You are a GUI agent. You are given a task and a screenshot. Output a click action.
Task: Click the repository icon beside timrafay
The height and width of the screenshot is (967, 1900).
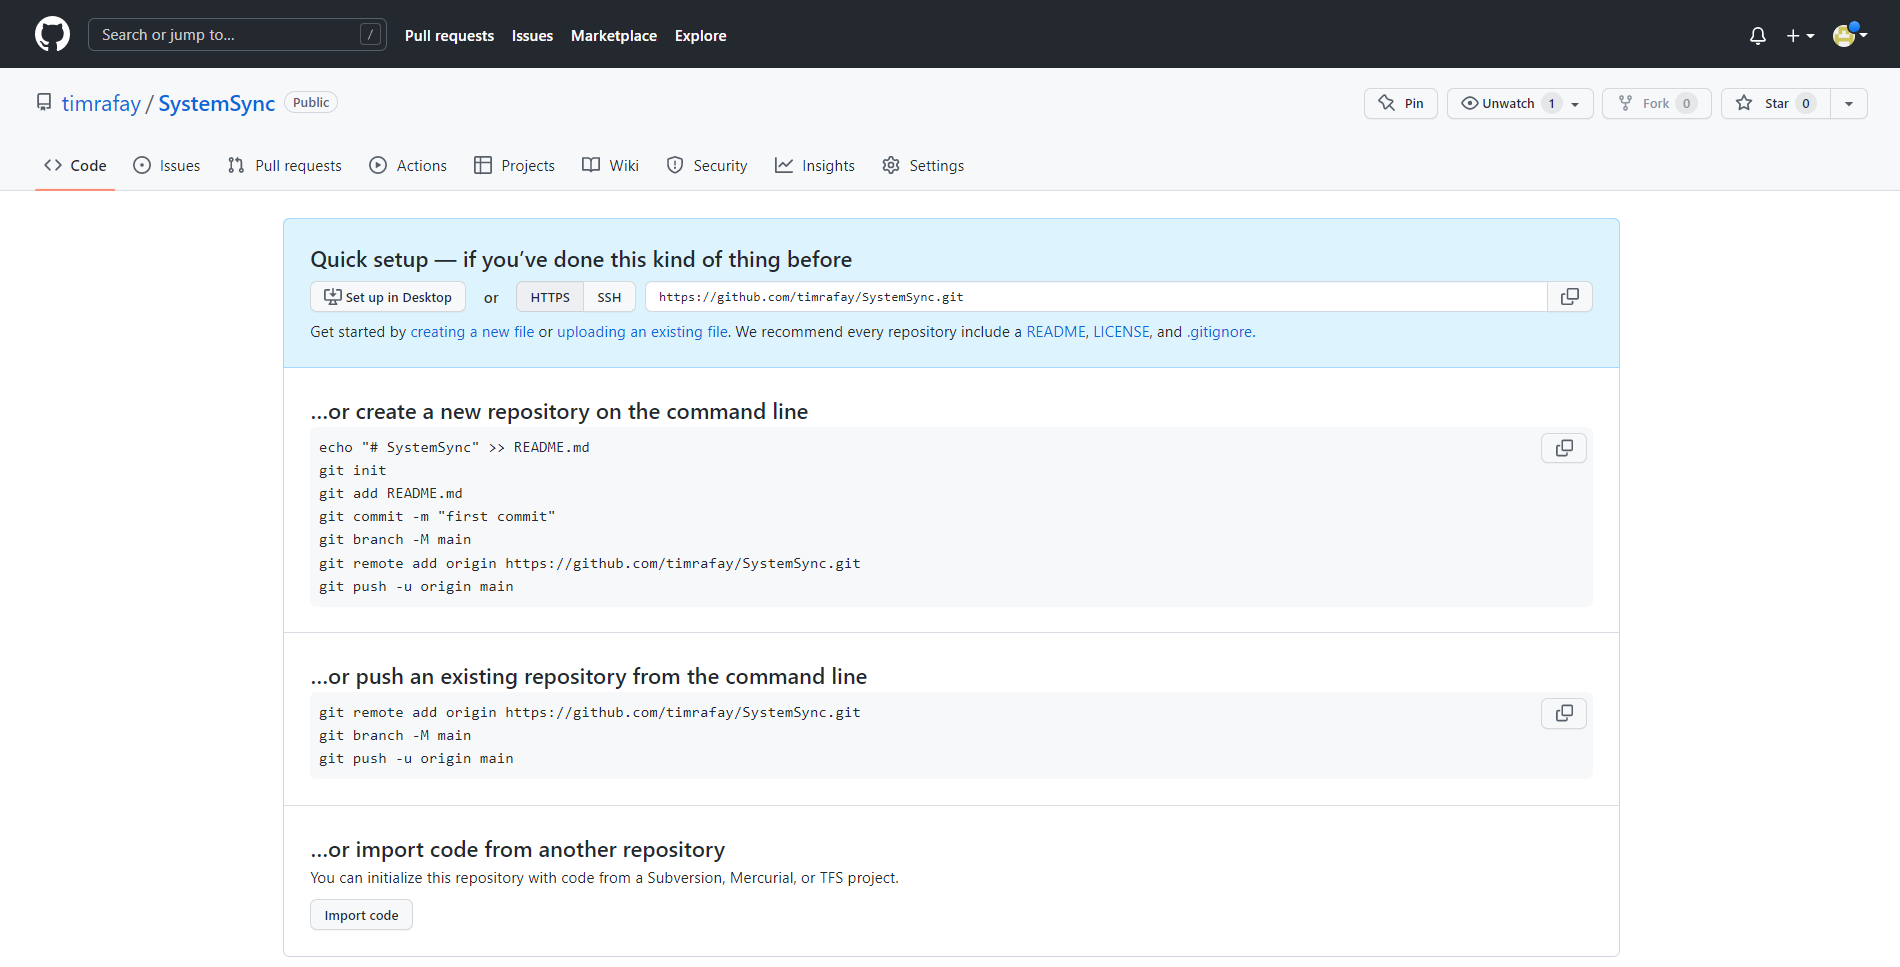click(44, 102)
